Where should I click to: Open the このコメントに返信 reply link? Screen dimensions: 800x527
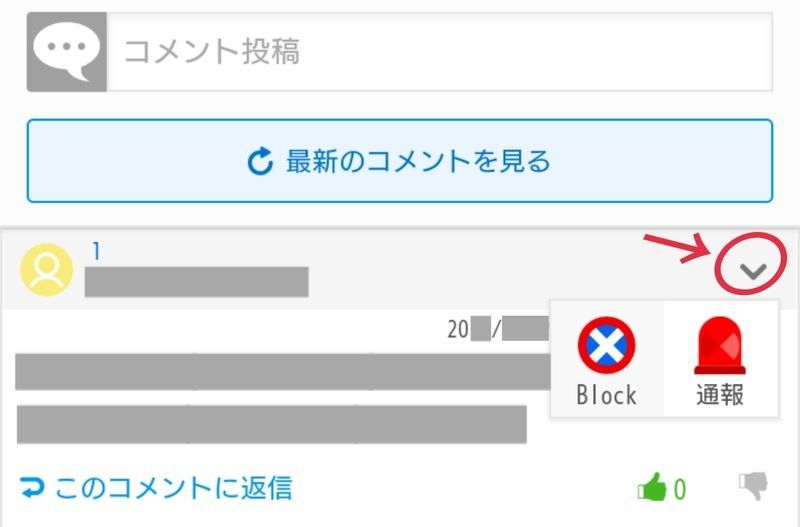click(x=173, y=488)
